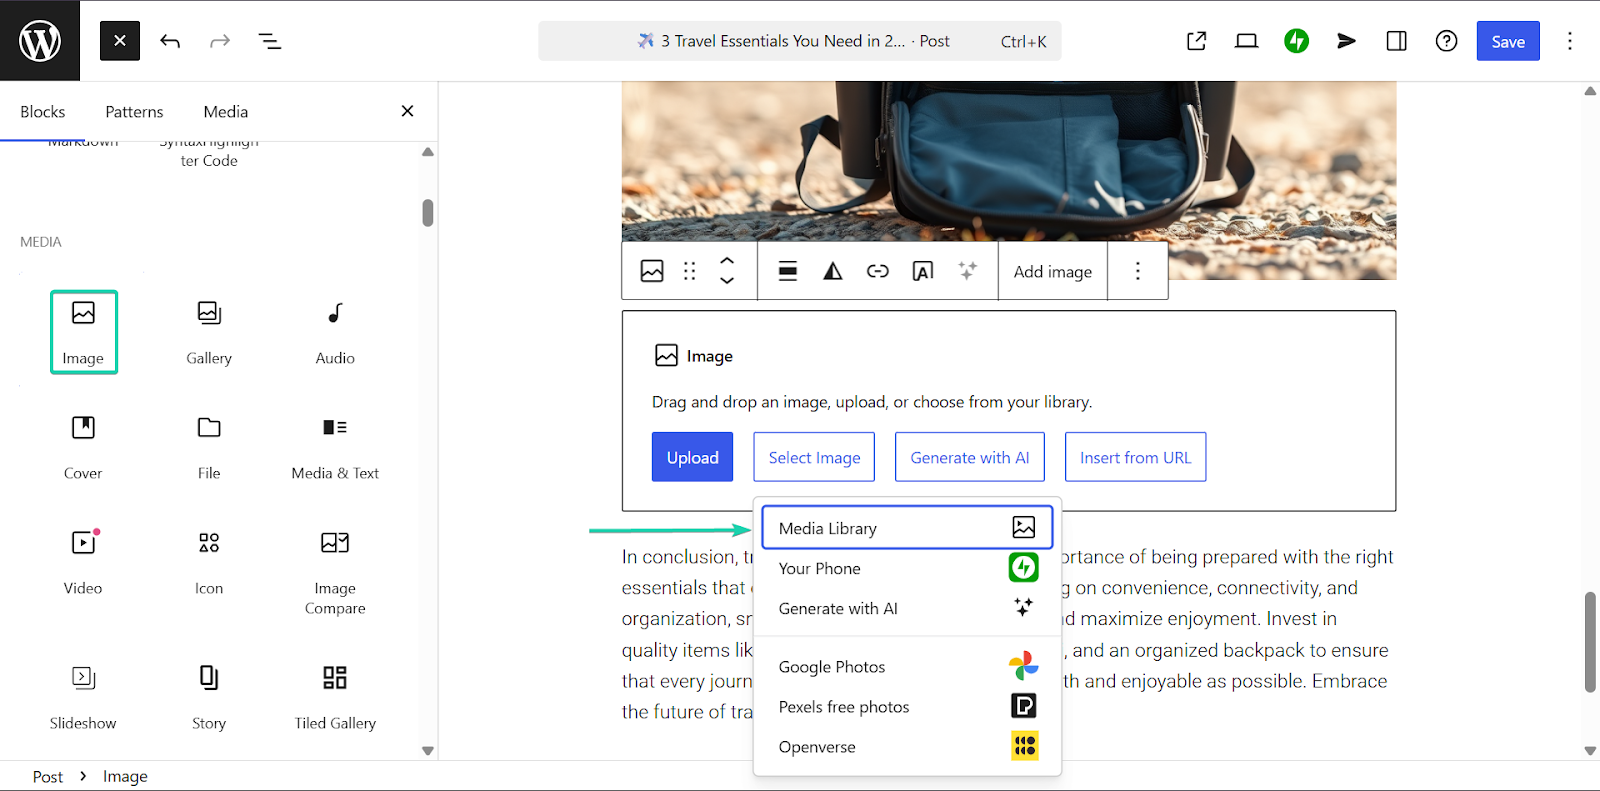Image resolution: width=1600 pixels, height=791 pixels.
Task: Insert an Image Compare block
Action: (335, 571)
